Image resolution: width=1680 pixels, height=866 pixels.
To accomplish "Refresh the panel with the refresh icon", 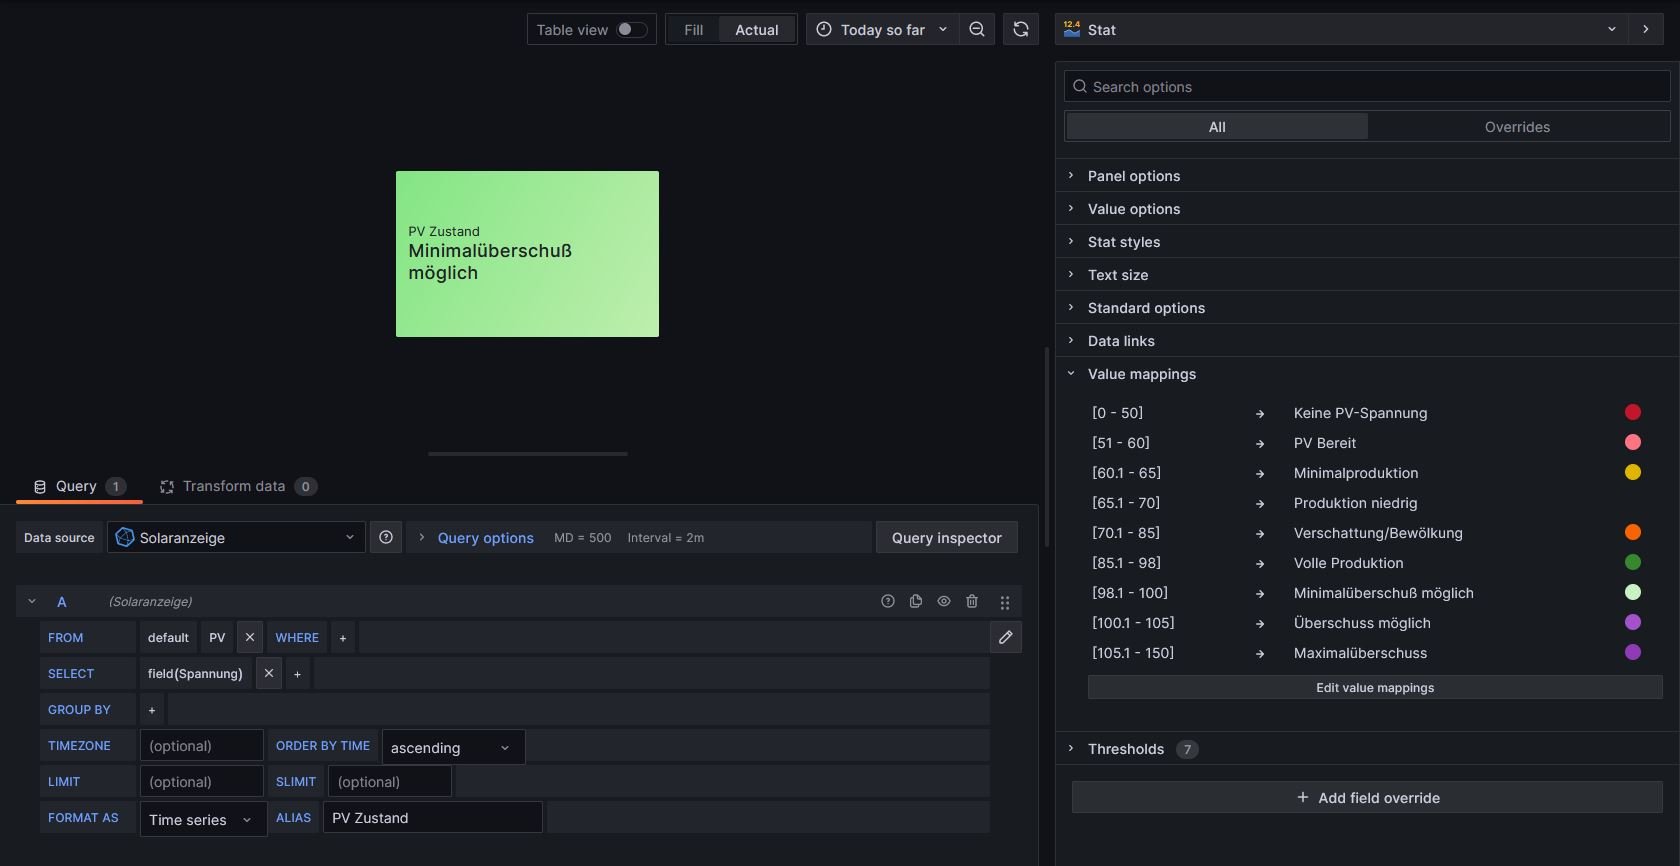I will pyautogui.click(x=1020, y=30).
